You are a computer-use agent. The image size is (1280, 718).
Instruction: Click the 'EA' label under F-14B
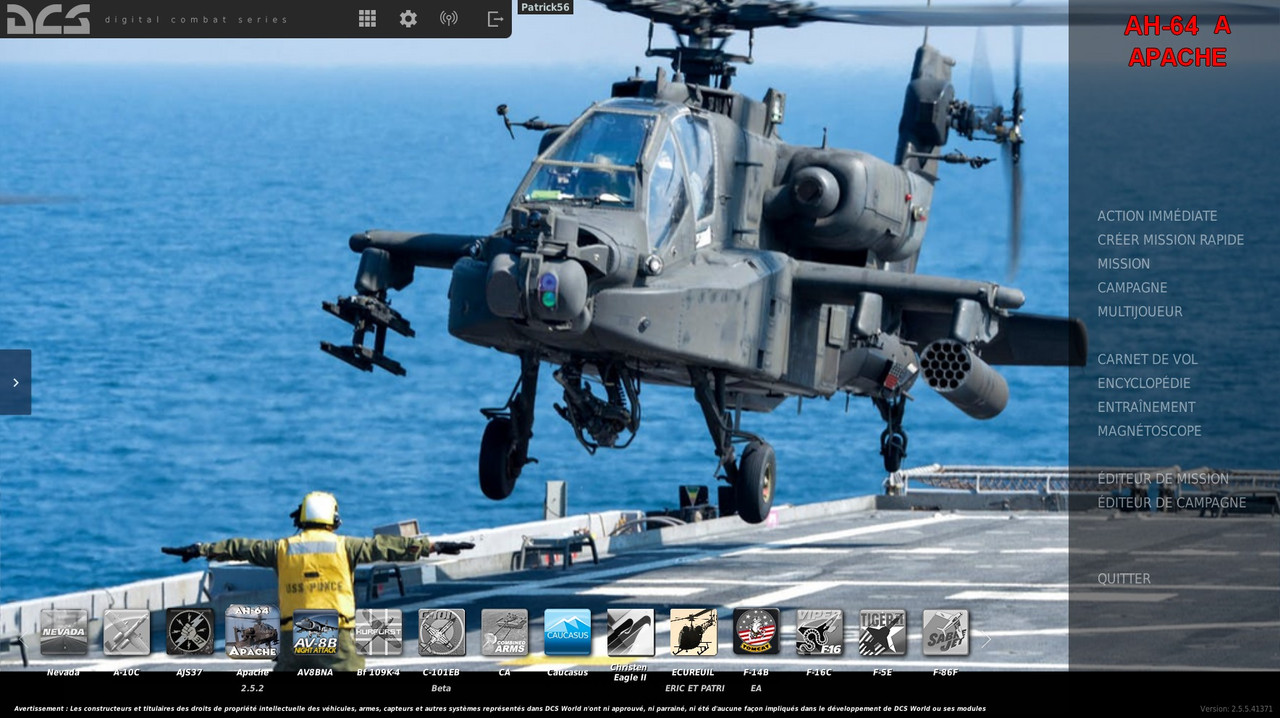tap(756, 689)
